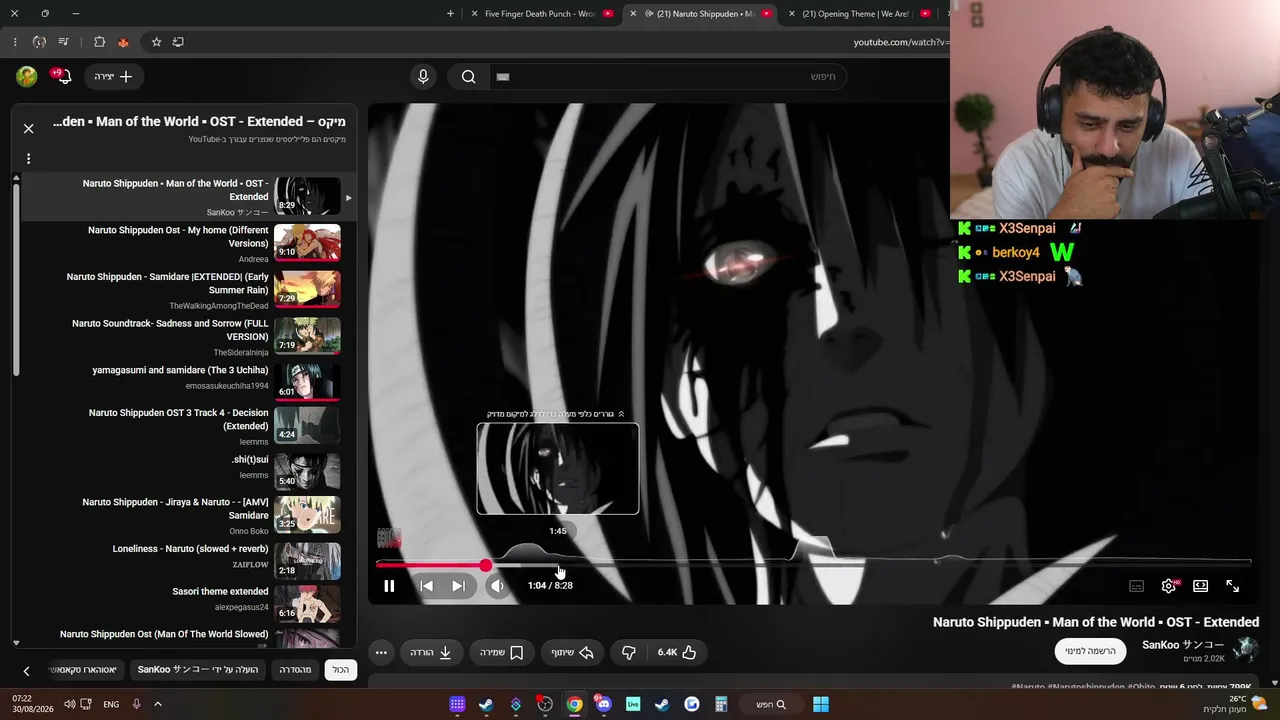This screenshot has width=1280, height=720.
Task: Run search with the magnifier icon
Action: [x=468, y=77]
